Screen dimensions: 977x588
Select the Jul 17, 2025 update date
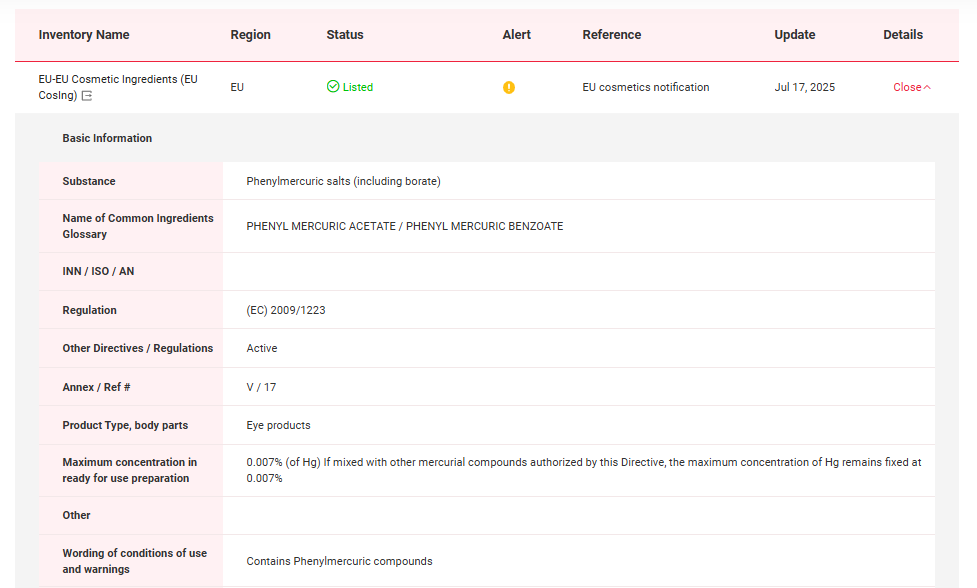804,88
